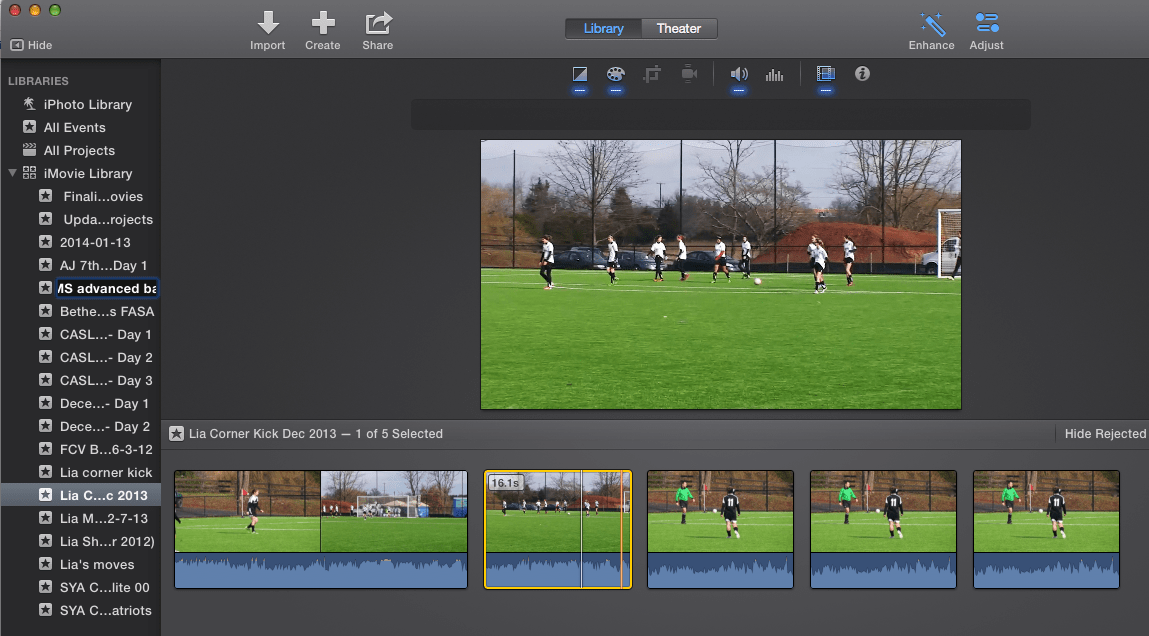
Task: Open the Share menu
Action: click(377, 30)
